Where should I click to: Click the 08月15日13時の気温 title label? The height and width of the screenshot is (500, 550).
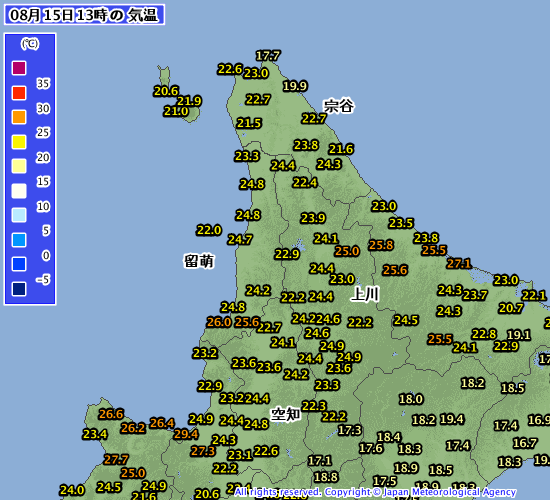(x=84, y=15)
